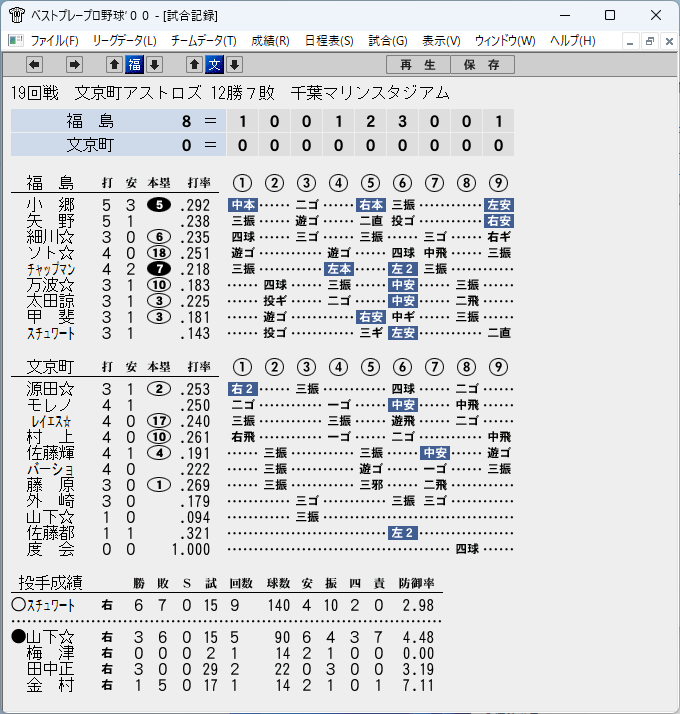Open the リーグデータ(L) menu
The image size is (680, 714).
tap(124, 41)
